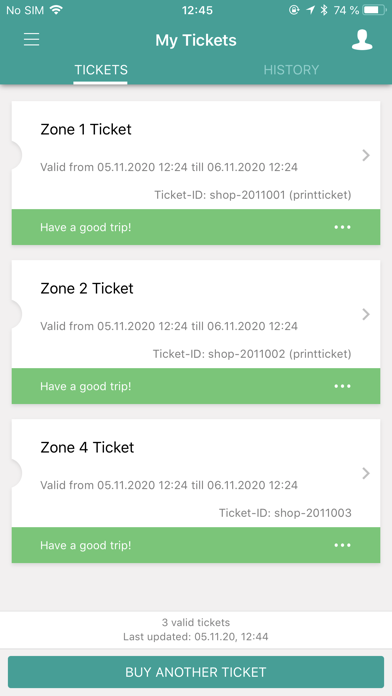Screen dimensions: 392x696
Task: Open the Zone 4 Ticket title
Action: coord(87,447)
